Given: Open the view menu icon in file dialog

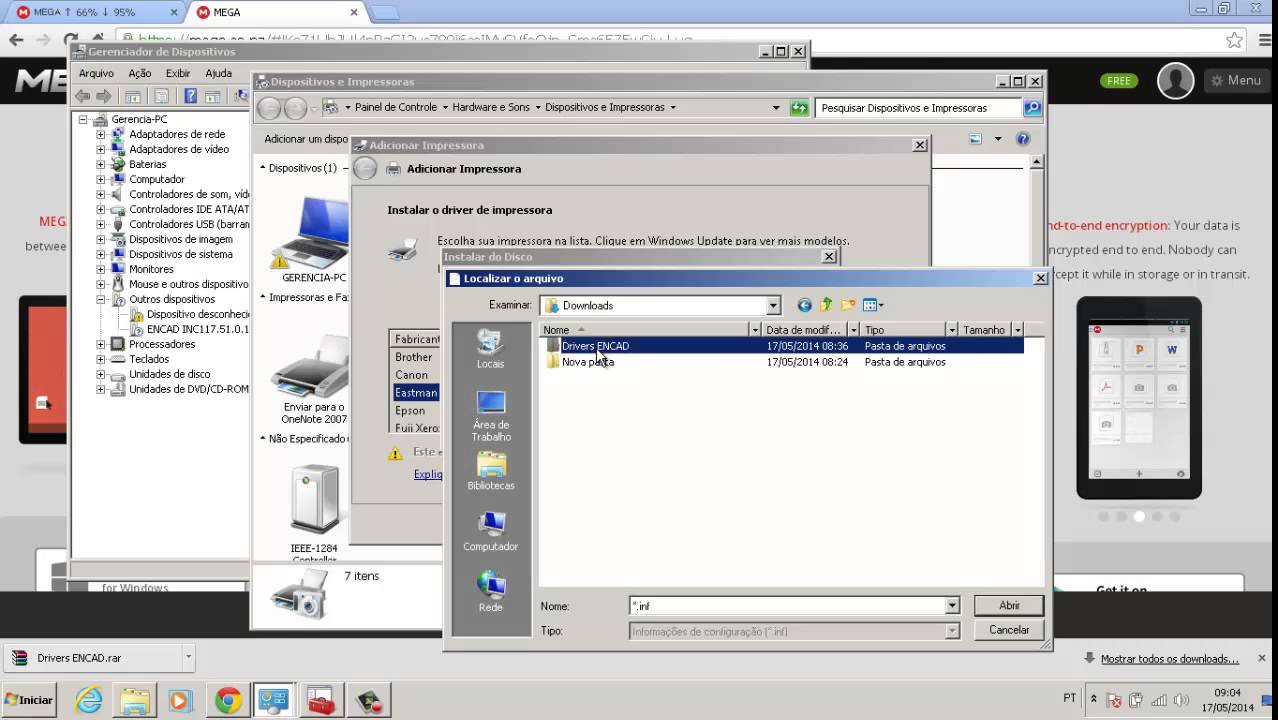Looking at the screenshot, I should 873,305.
